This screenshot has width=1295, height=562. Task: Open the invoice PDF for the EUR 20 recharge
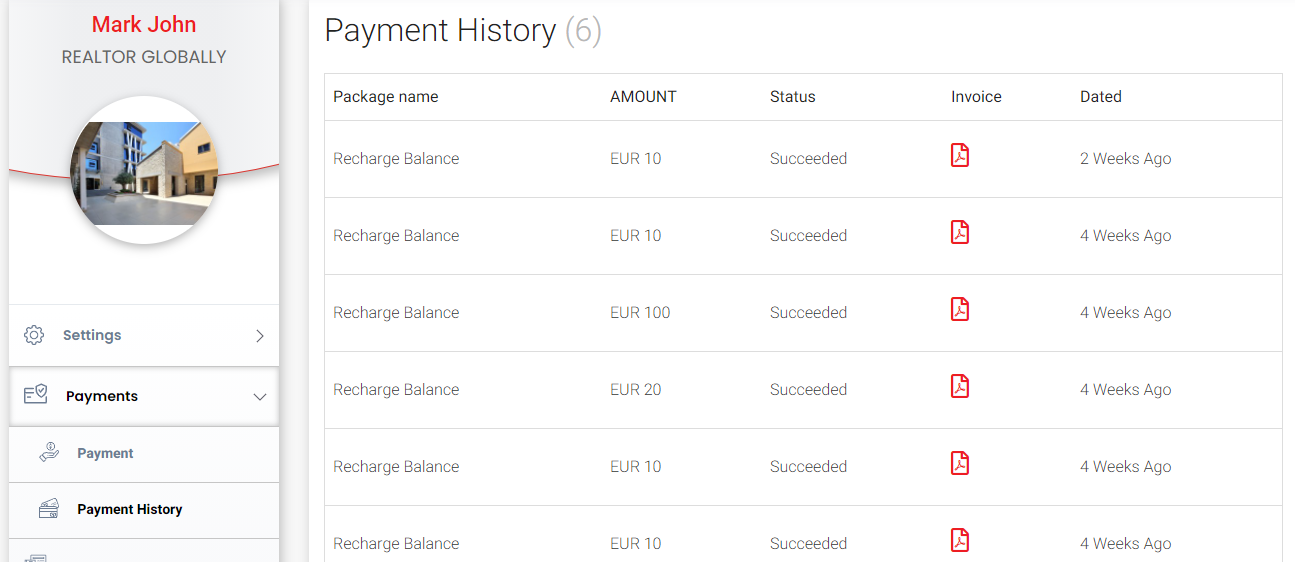960,387
